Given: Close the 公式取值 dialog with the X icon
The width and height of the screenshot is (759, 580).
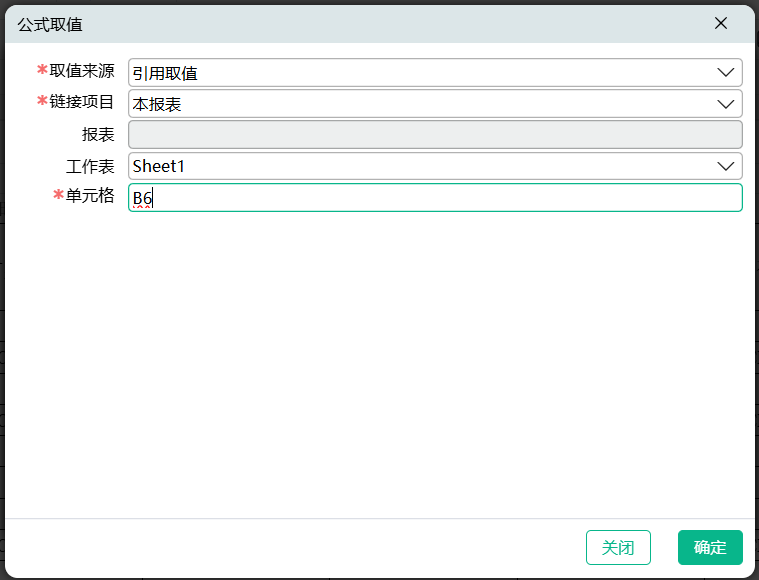Looking at the screenshot, I should pos(721,23).
